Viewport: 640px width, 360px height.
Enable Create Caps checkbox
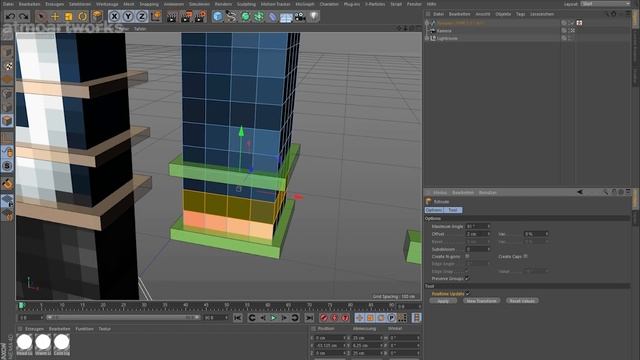(525, 256)
